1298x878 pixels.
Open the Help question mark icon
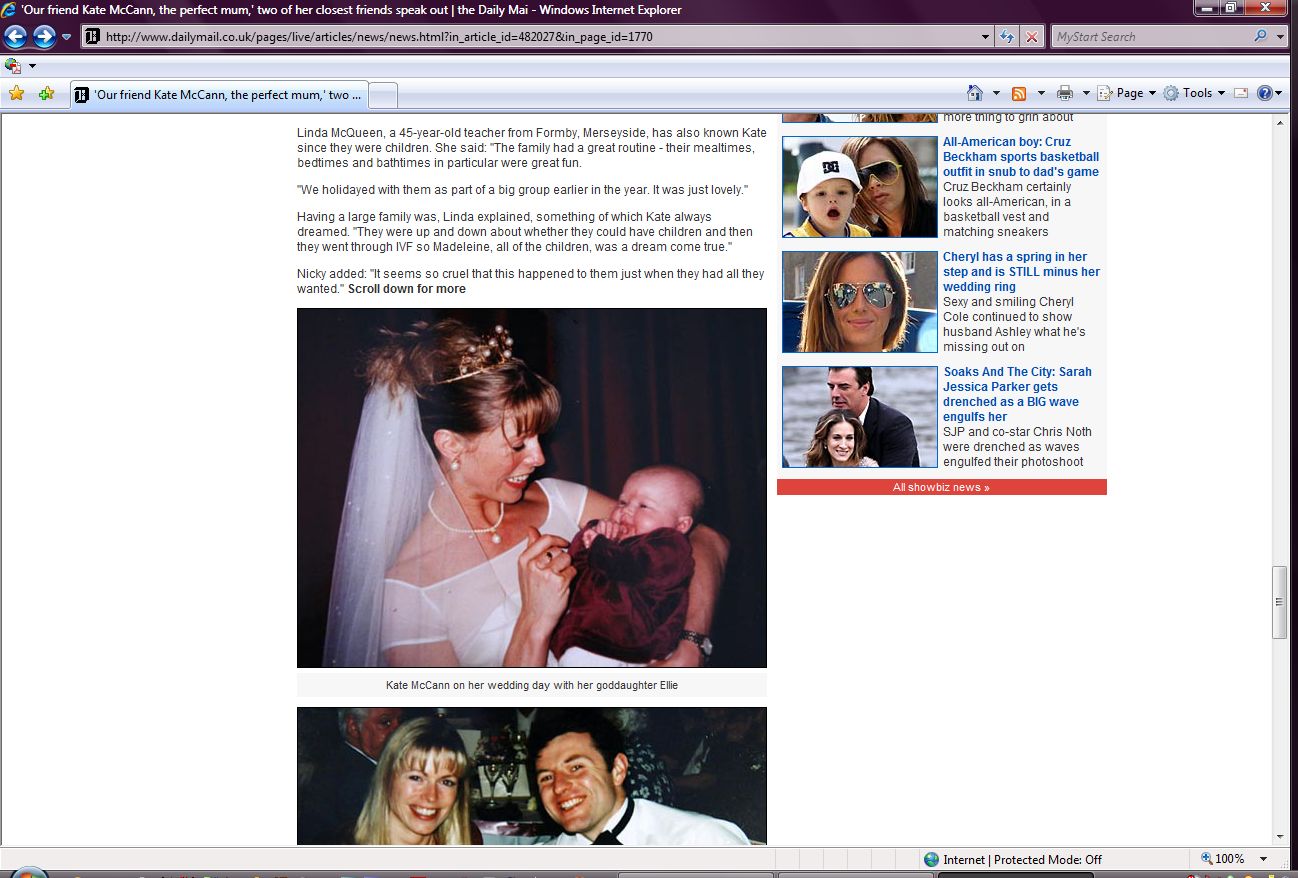tap(1264, 93)
